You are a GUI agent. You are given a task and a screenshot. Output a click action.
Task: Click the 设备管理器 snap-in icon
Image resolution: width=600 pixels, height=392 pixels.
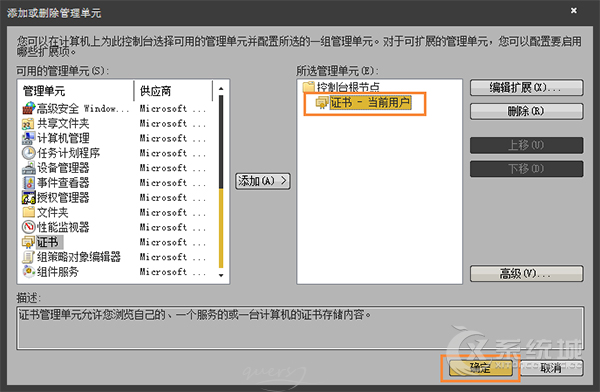pyautogui.click(x=29, y=168)
